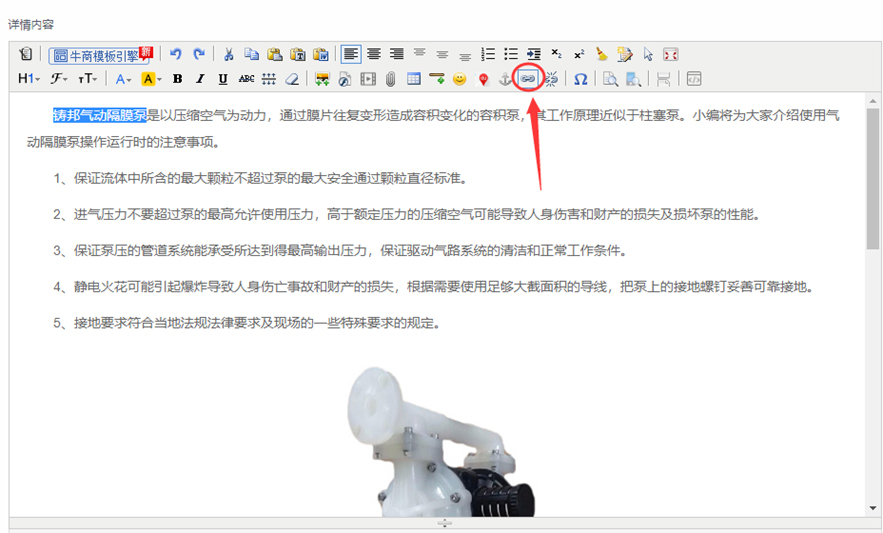Insert an anchor

tap(505, 79)
